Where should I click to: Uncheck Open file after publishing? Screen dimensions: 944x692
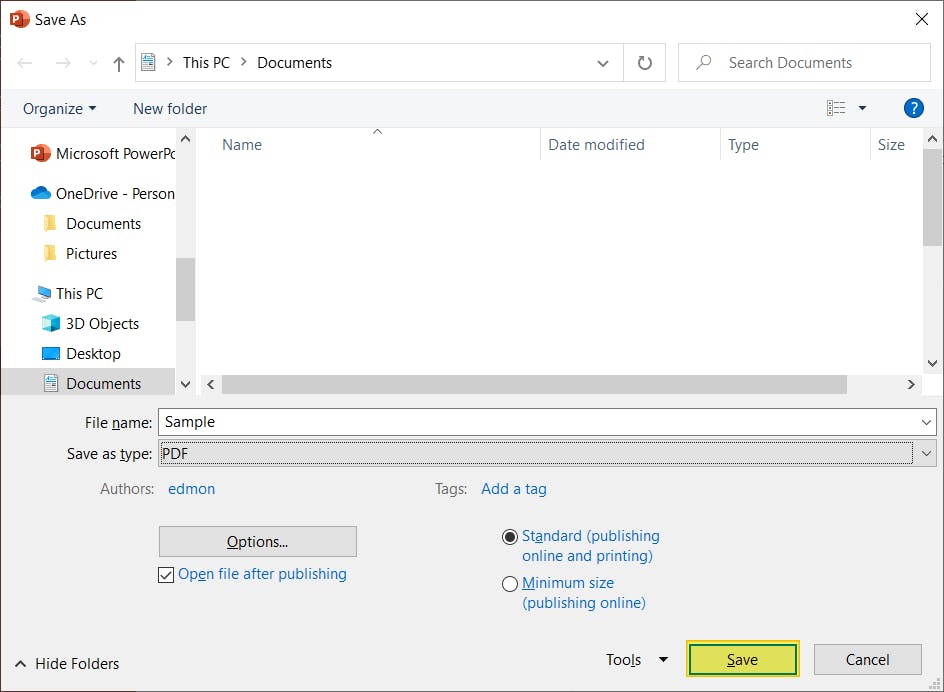click(167, 575)
